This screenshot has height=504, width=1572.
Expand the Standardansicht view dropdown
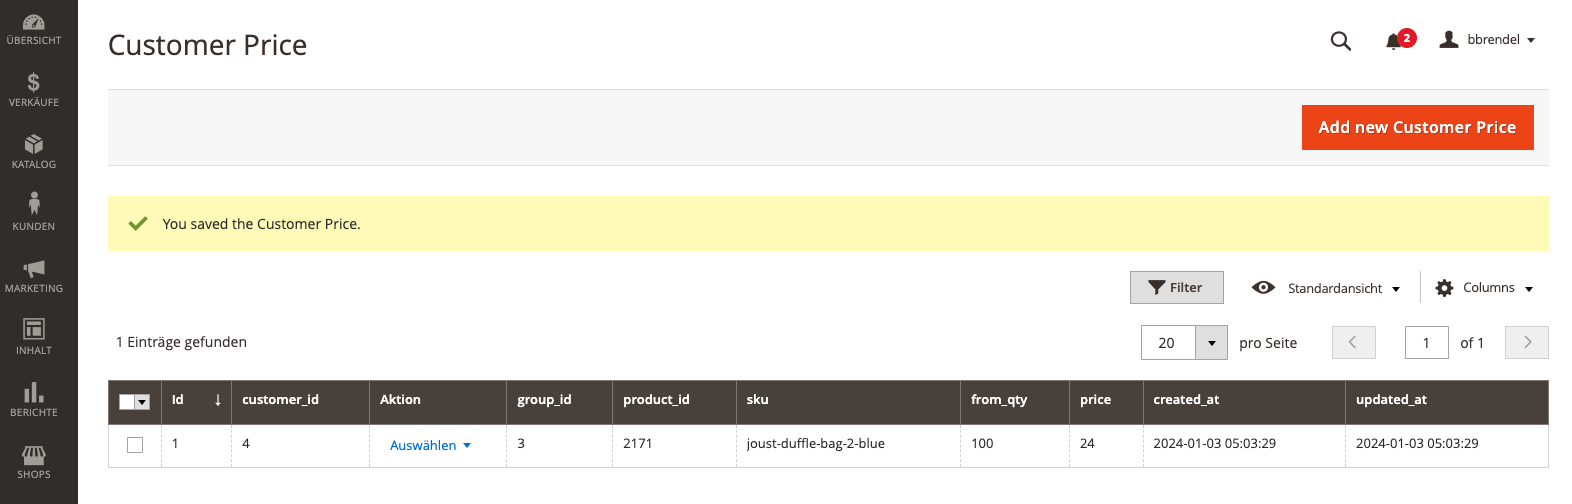[x=1325, y=288]
